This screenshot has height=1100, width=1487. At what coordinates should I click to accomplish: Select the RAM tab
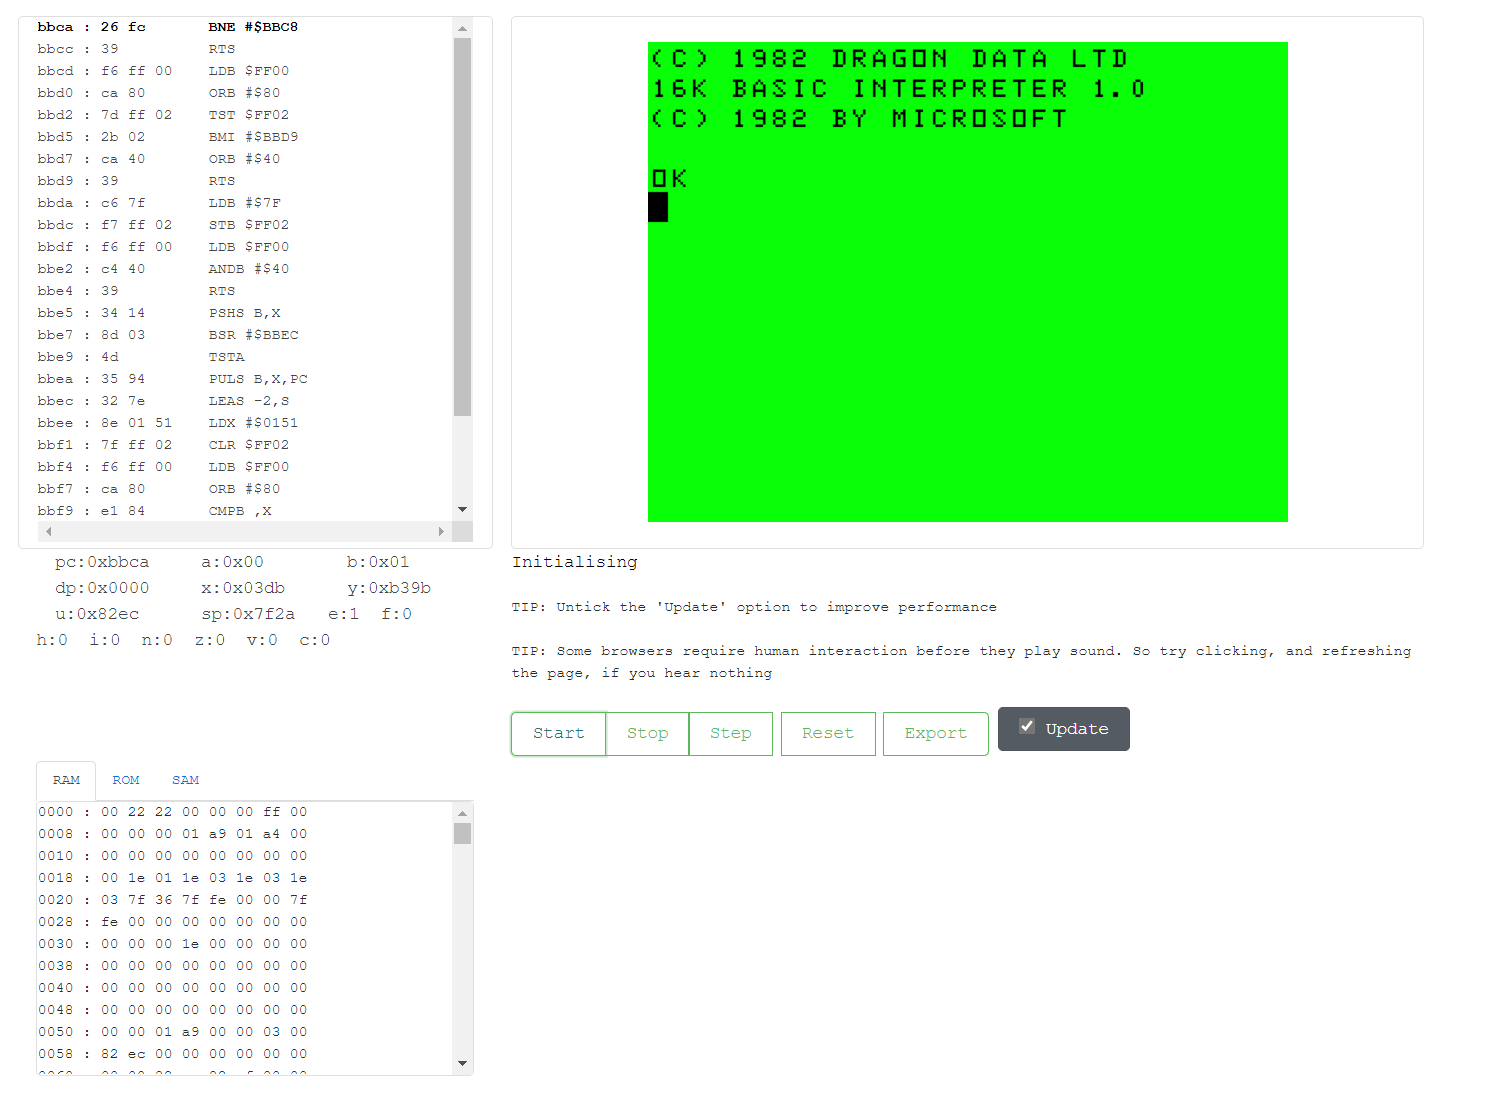[x=66, y=780]
